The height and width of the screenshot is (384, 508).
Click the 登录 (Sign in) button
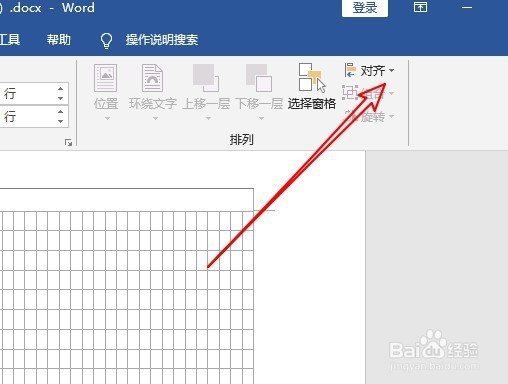pyautogui.click(x=365, y=7)
